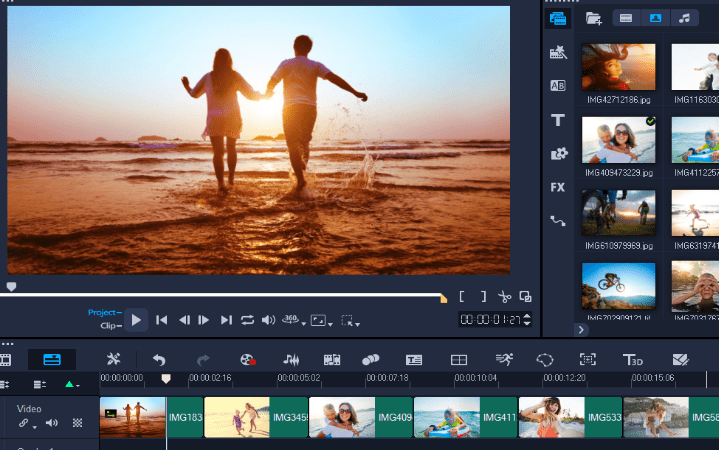This screenshot has width=720, height=450.
Task: Switch to Timeline view tab
Action: [52, 359]
